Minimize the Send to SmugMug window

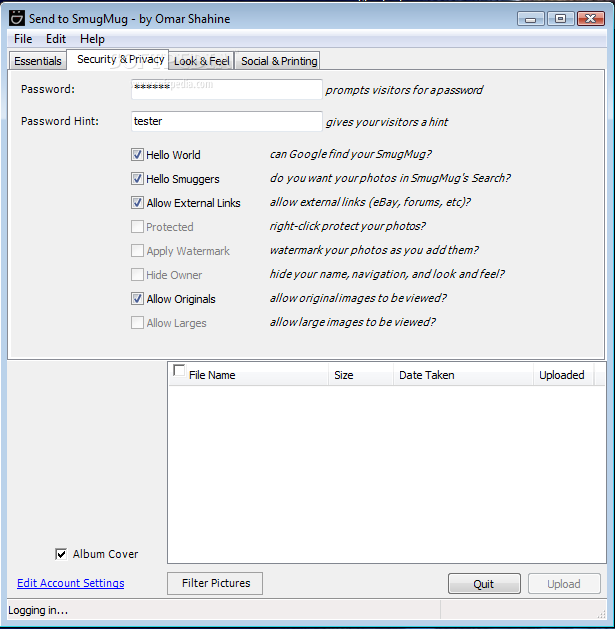pos(530,19)
